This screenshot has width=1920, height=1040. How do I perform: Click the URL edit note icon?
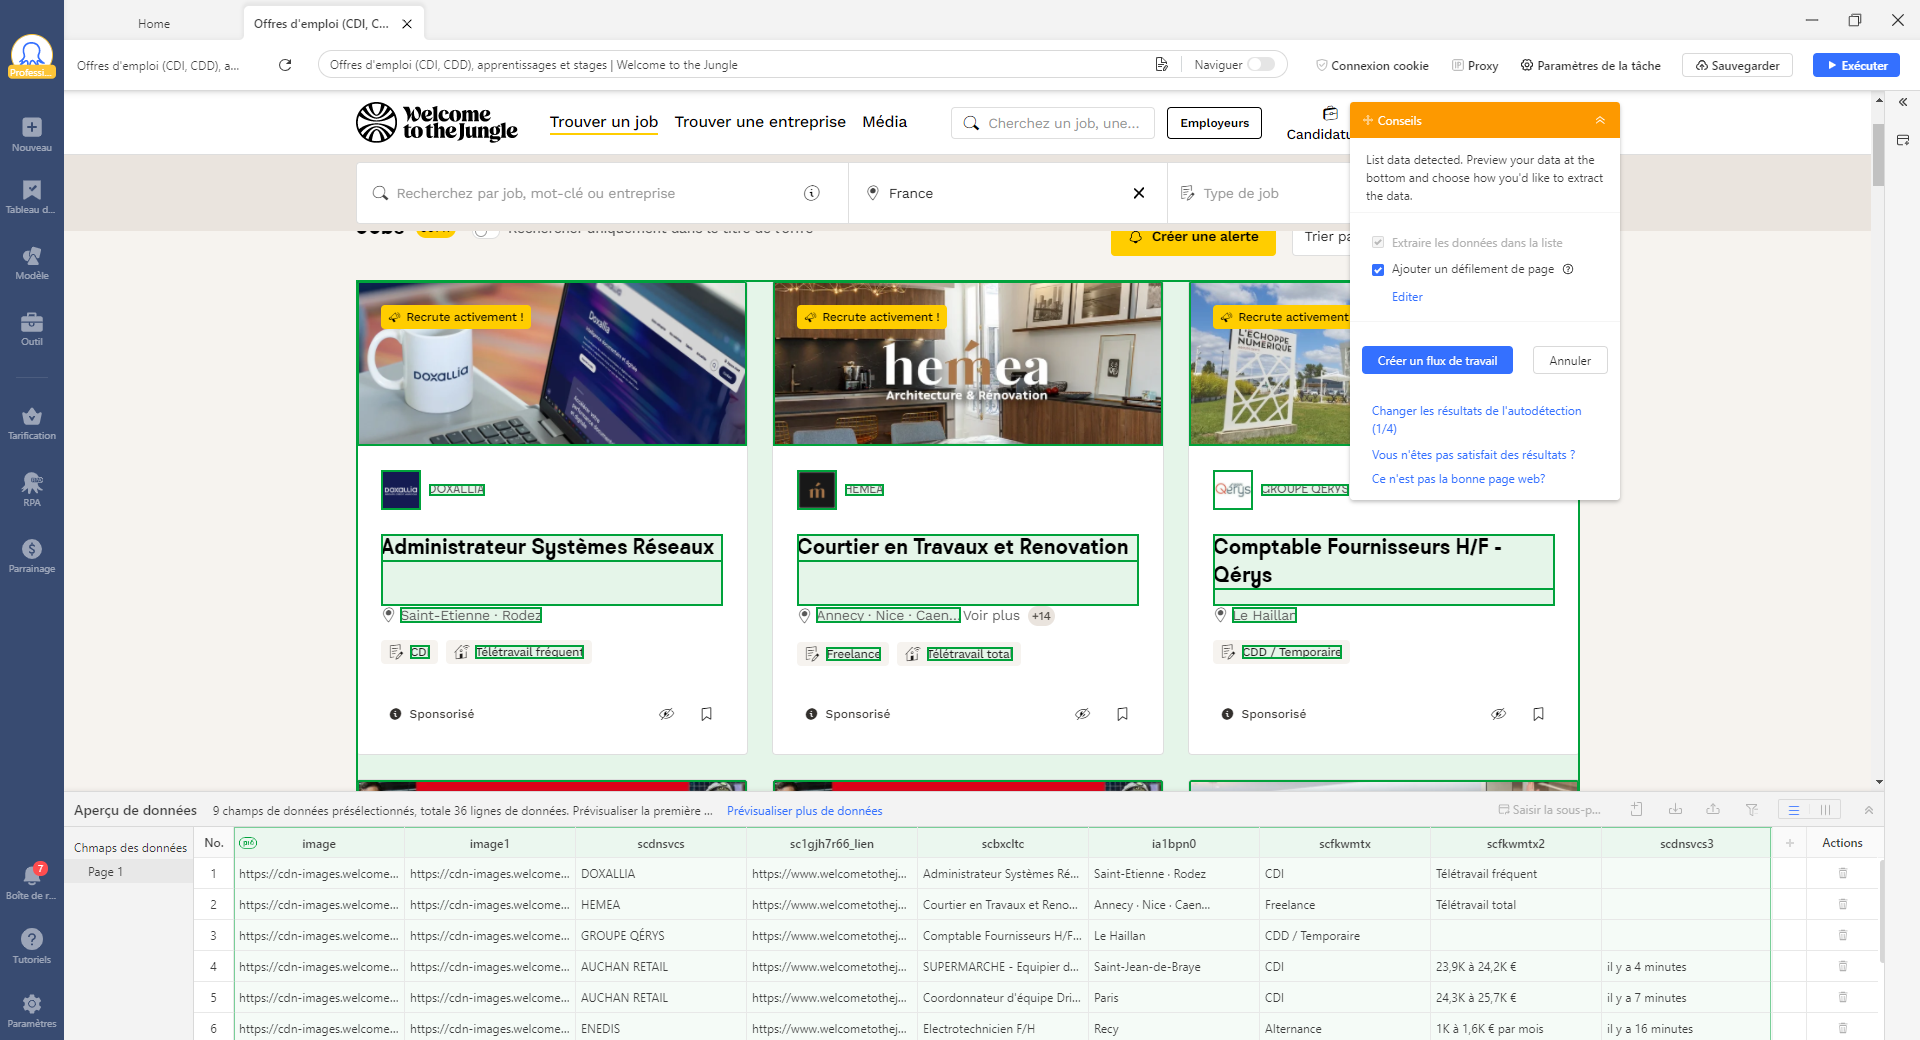coord(1161,65)
